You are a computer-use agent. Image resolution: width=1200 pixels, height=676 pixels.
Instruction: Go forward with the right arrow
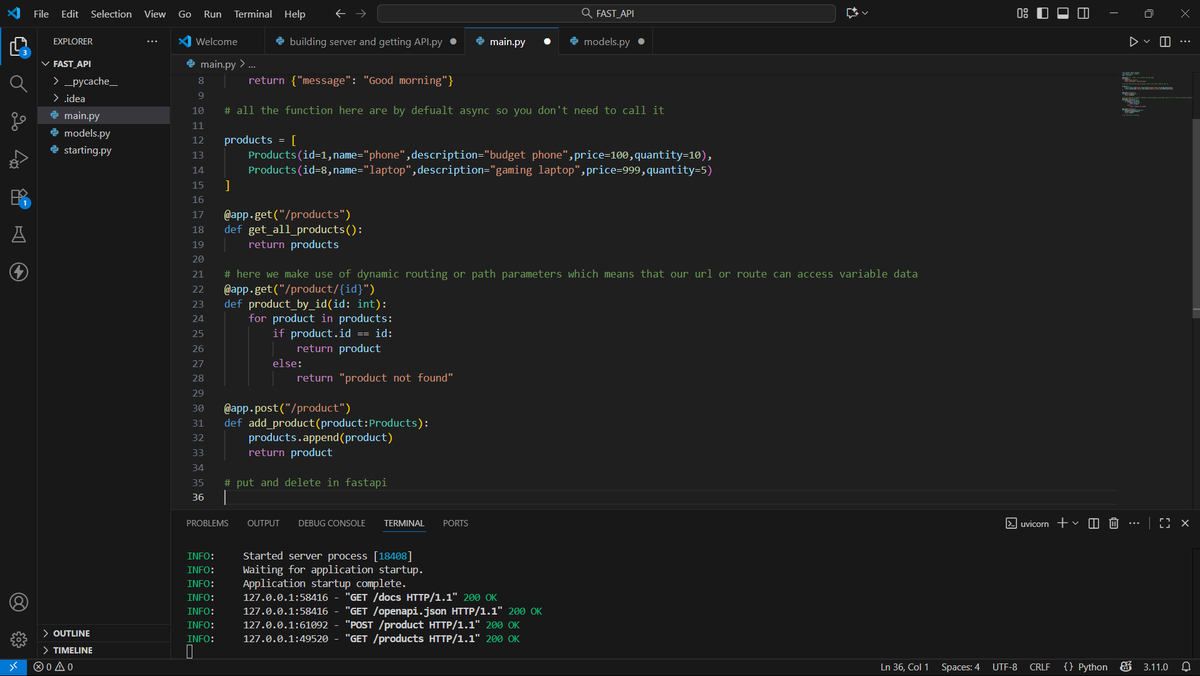click(x=361, y=14)
